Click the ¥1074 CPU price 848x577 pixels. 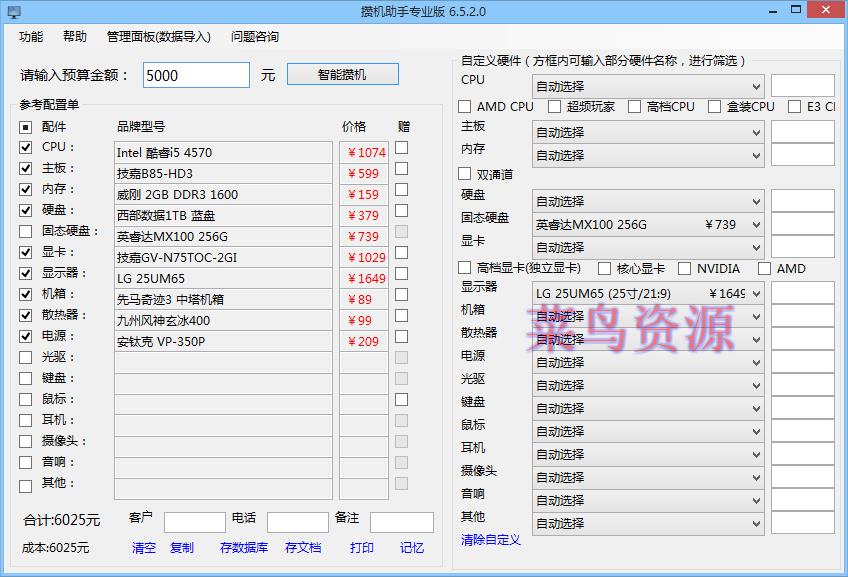364,152
